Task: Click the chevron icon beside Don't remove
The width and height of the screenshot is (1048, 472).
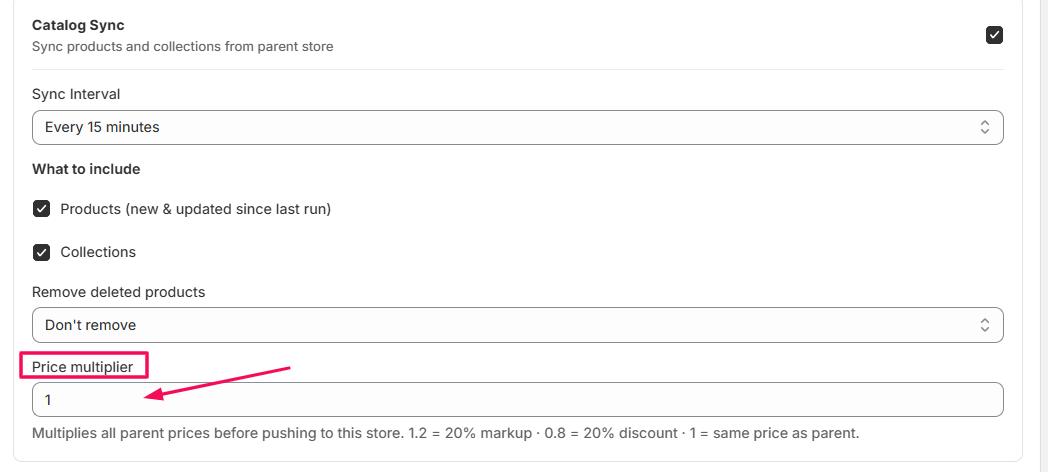Action: pos(984,325)
